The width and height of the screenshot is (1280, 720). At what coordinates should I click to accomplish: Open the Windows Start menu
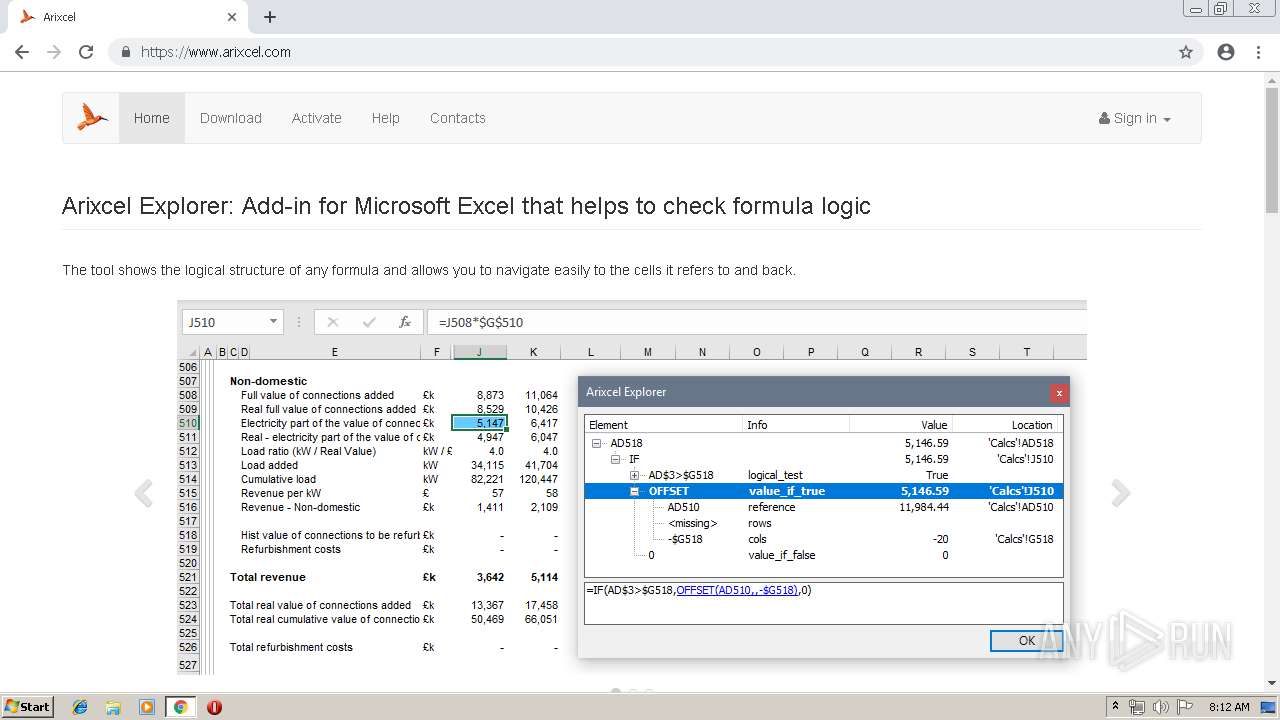point(27,707)
